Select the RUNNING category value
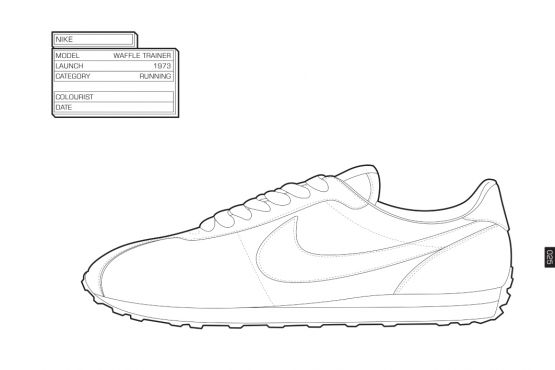555x370 pixels. click(155, 76)
